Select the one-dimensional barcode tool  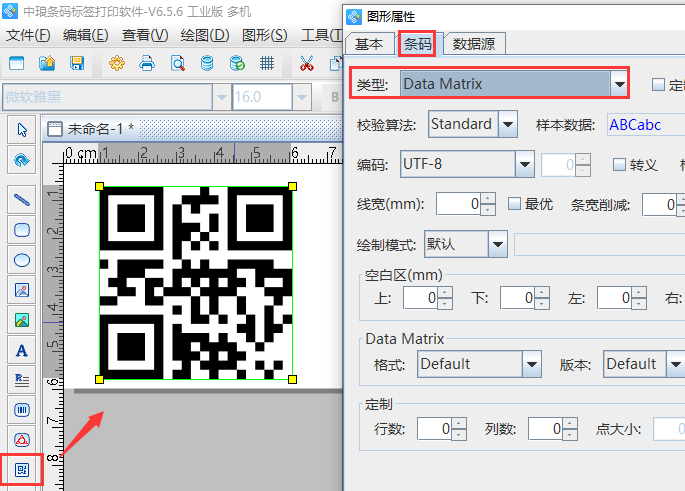tap(22, 410)
